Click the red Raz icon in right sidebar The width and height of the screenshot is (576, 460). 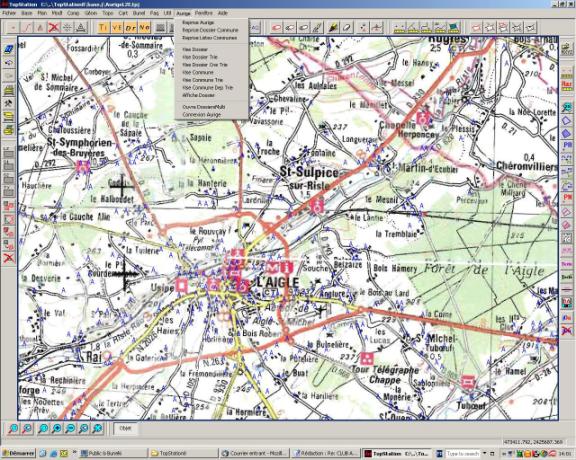point(567,86)
